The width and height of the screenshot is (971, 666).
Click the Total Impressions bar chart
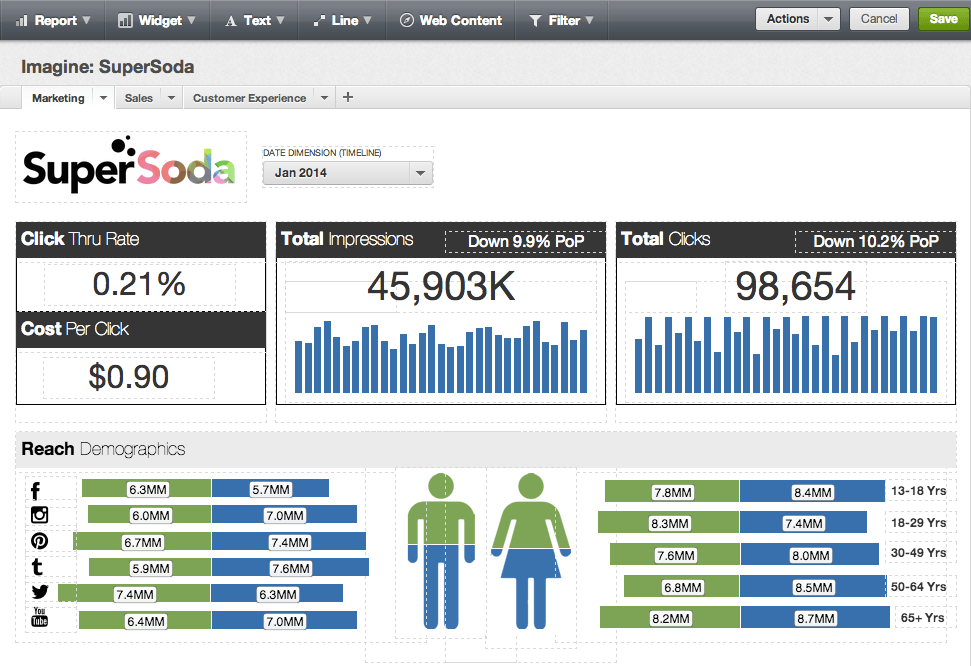tap(441, 357)
